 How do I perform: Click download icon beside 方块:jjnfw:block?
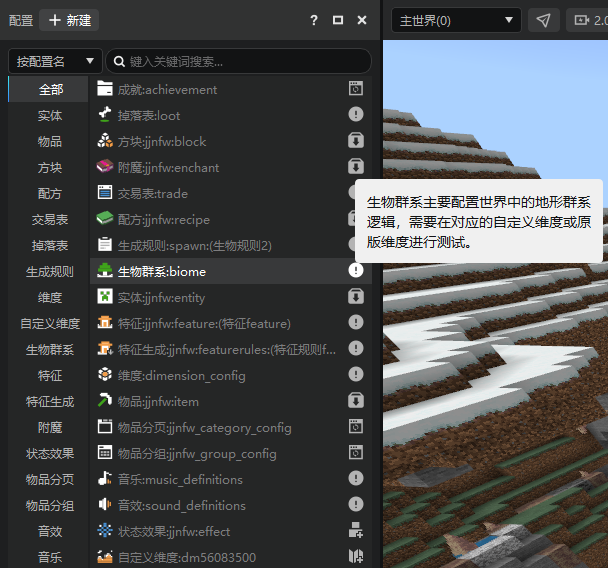356,141
